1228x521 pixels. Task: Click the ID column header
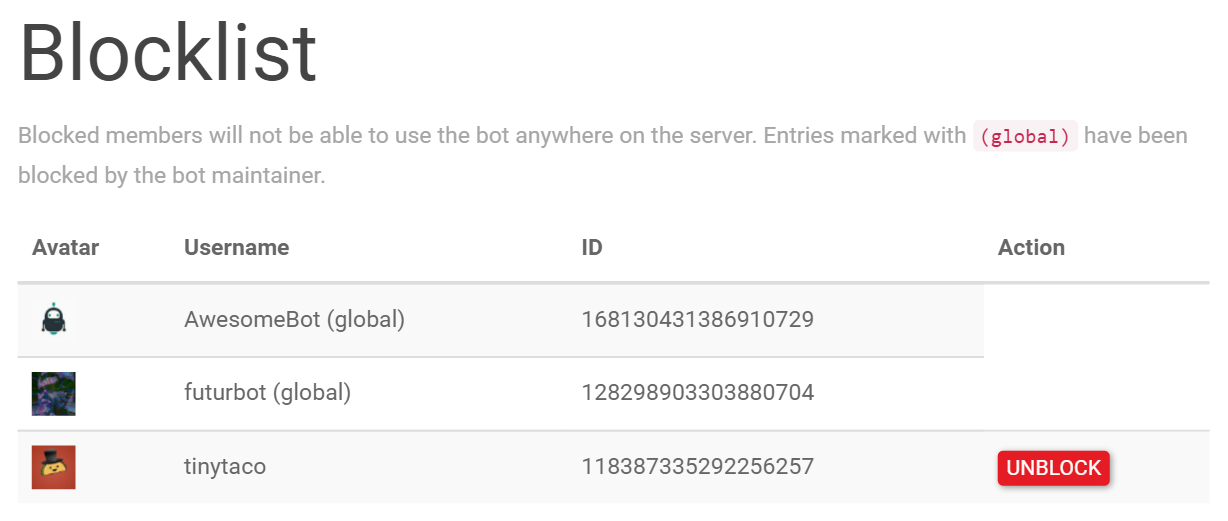pyautogui.click(x=592, y=247)
